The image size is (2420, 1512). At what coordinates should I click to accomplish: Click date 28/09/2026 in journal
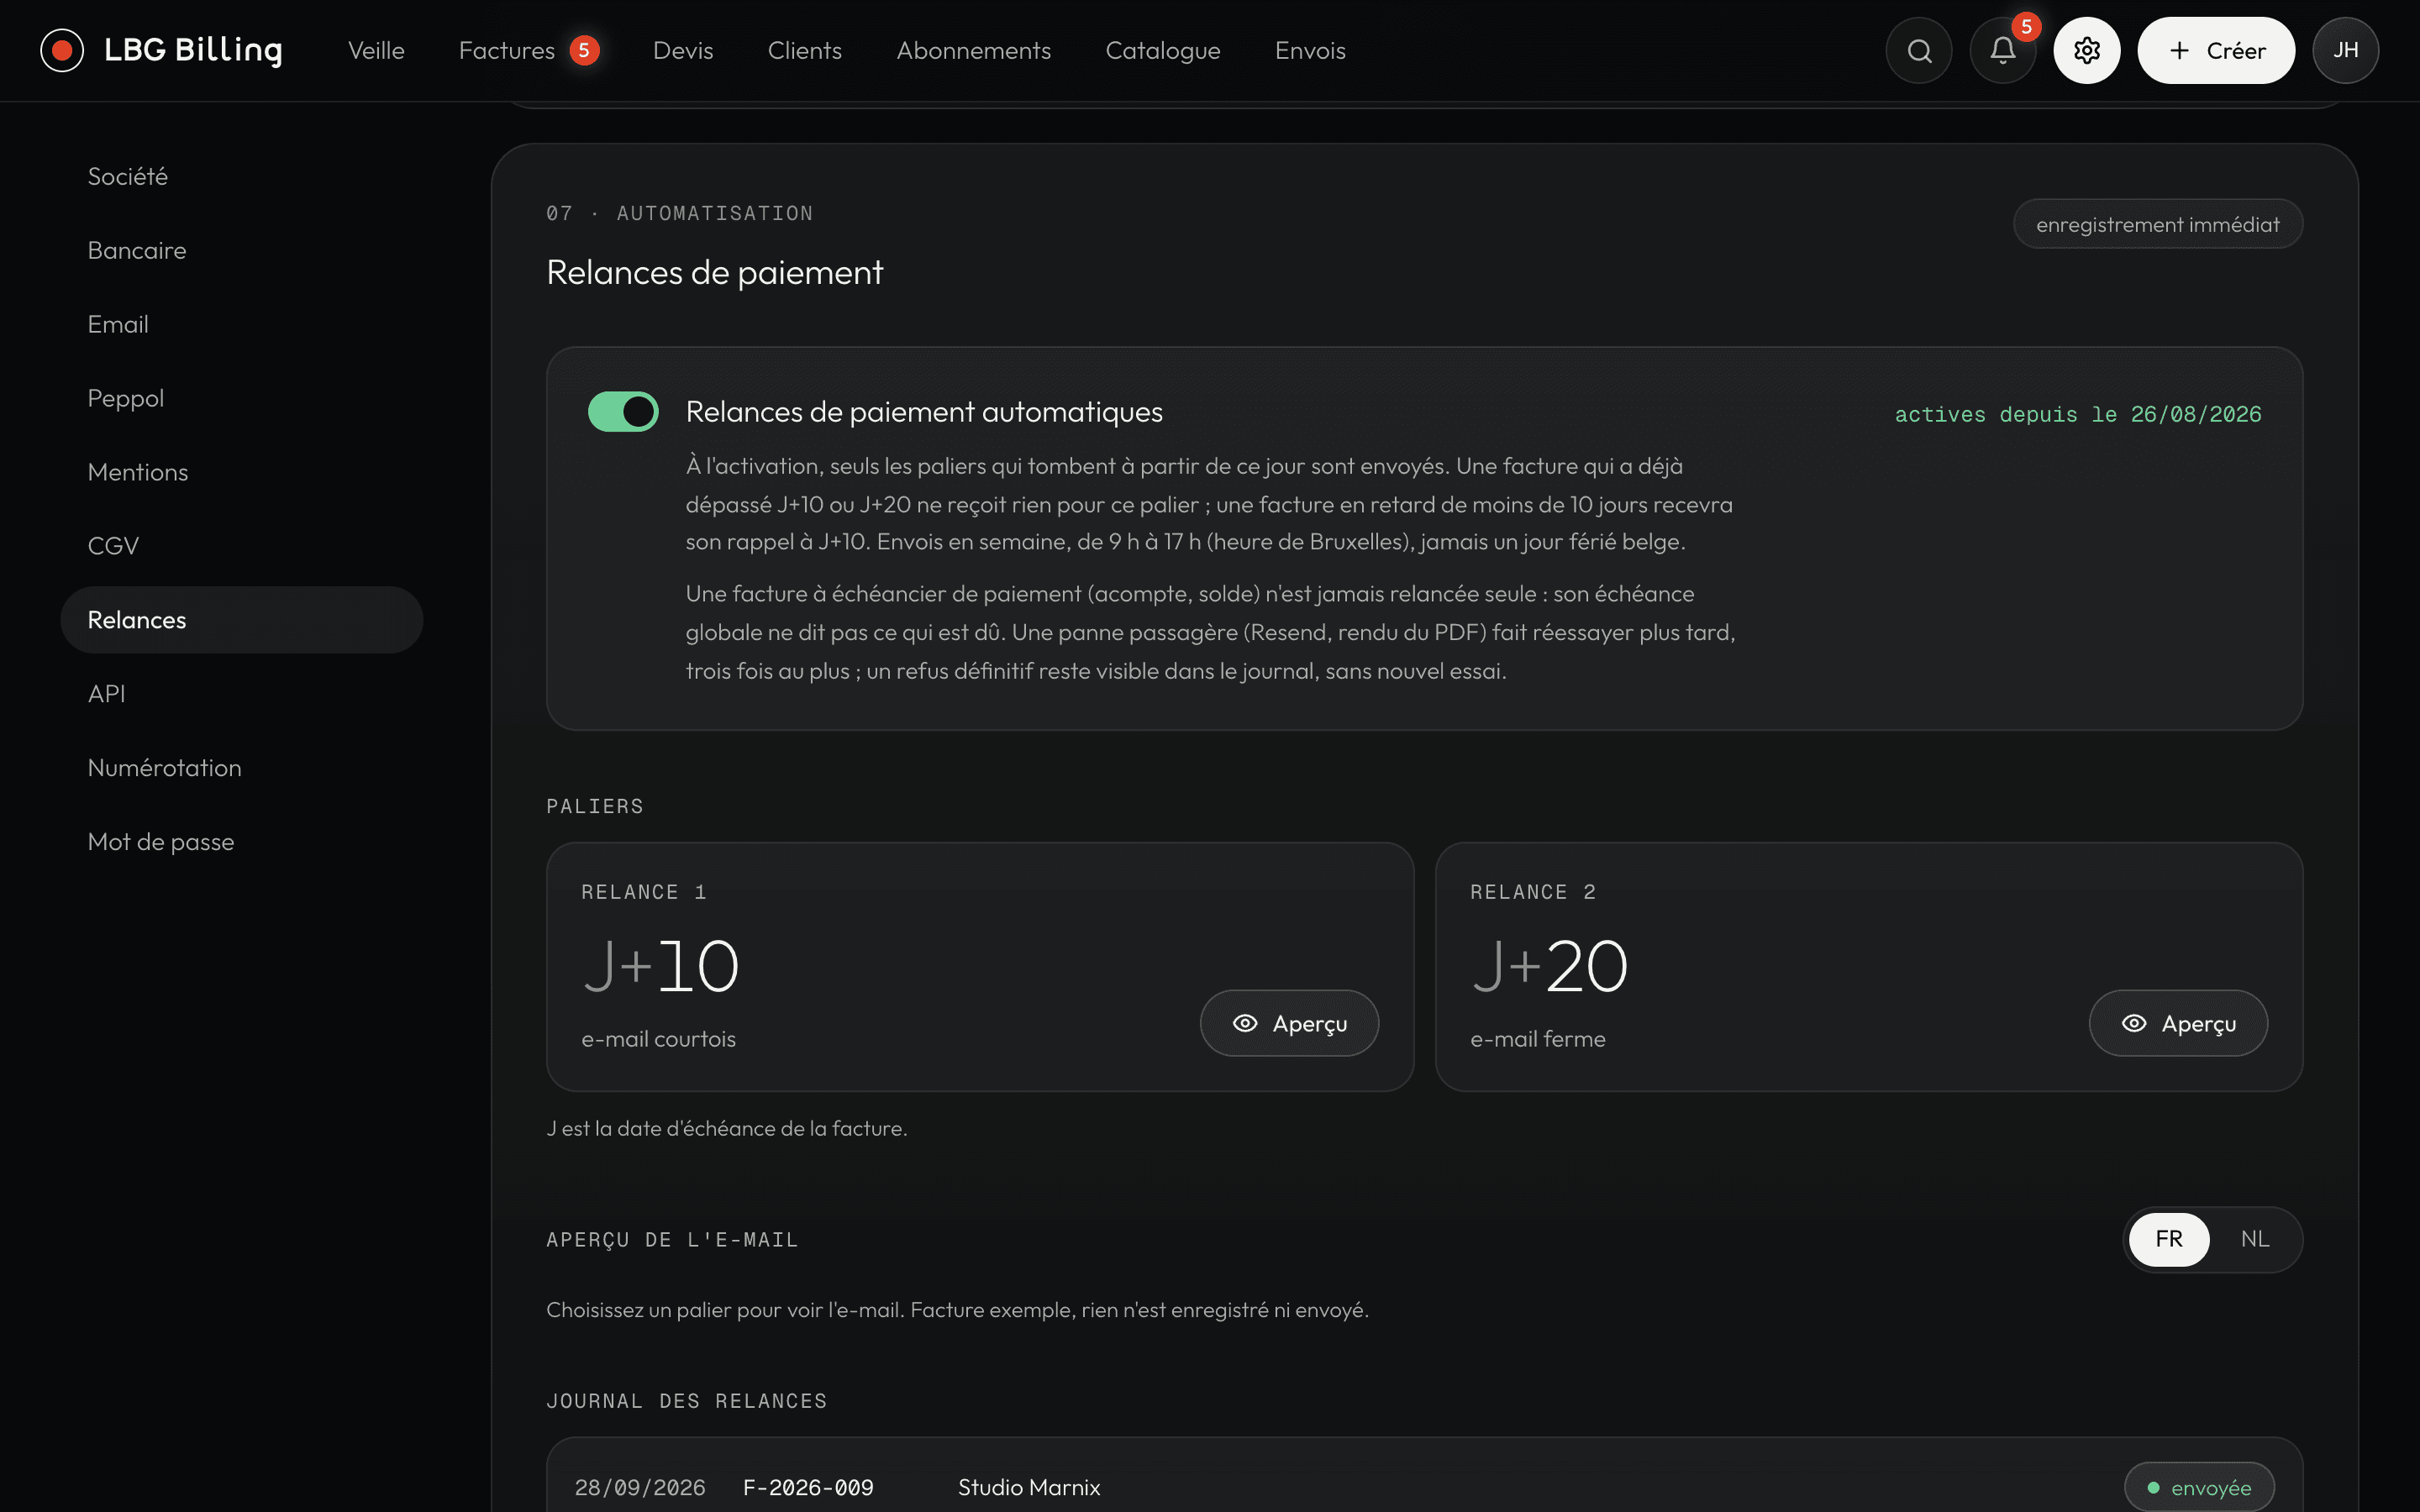(640, 1487)
